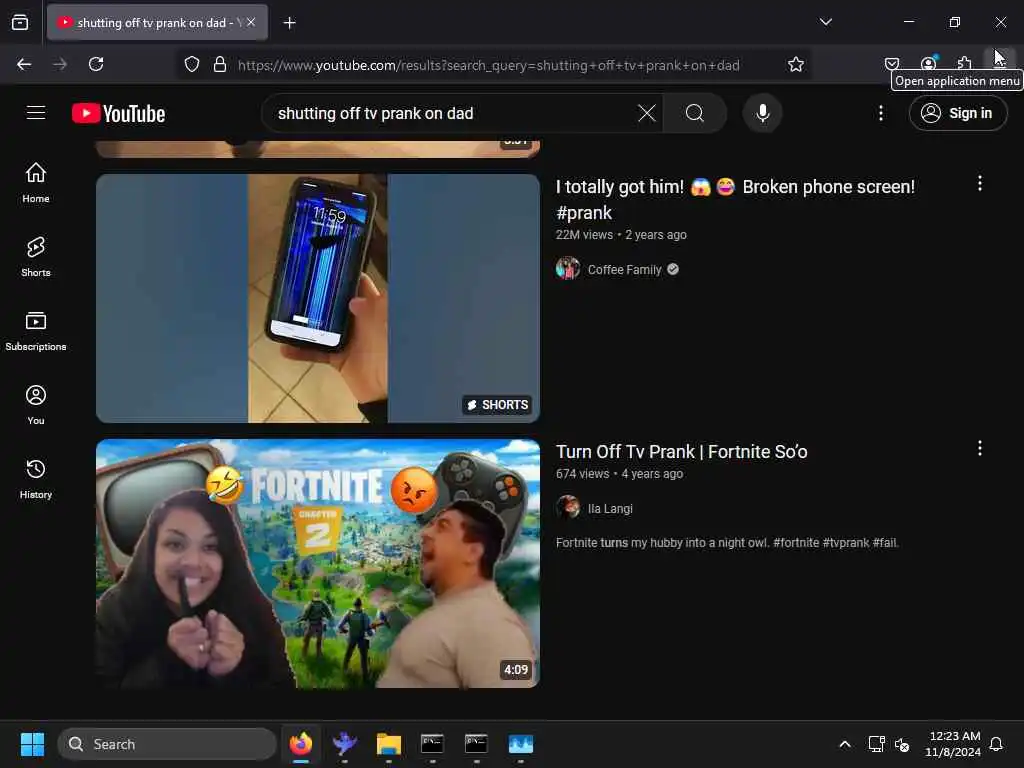The width and height of the screenshot is (1024, 768).
Task: Bookmark this page with the star icon
Action: click(x=795, y=64)
